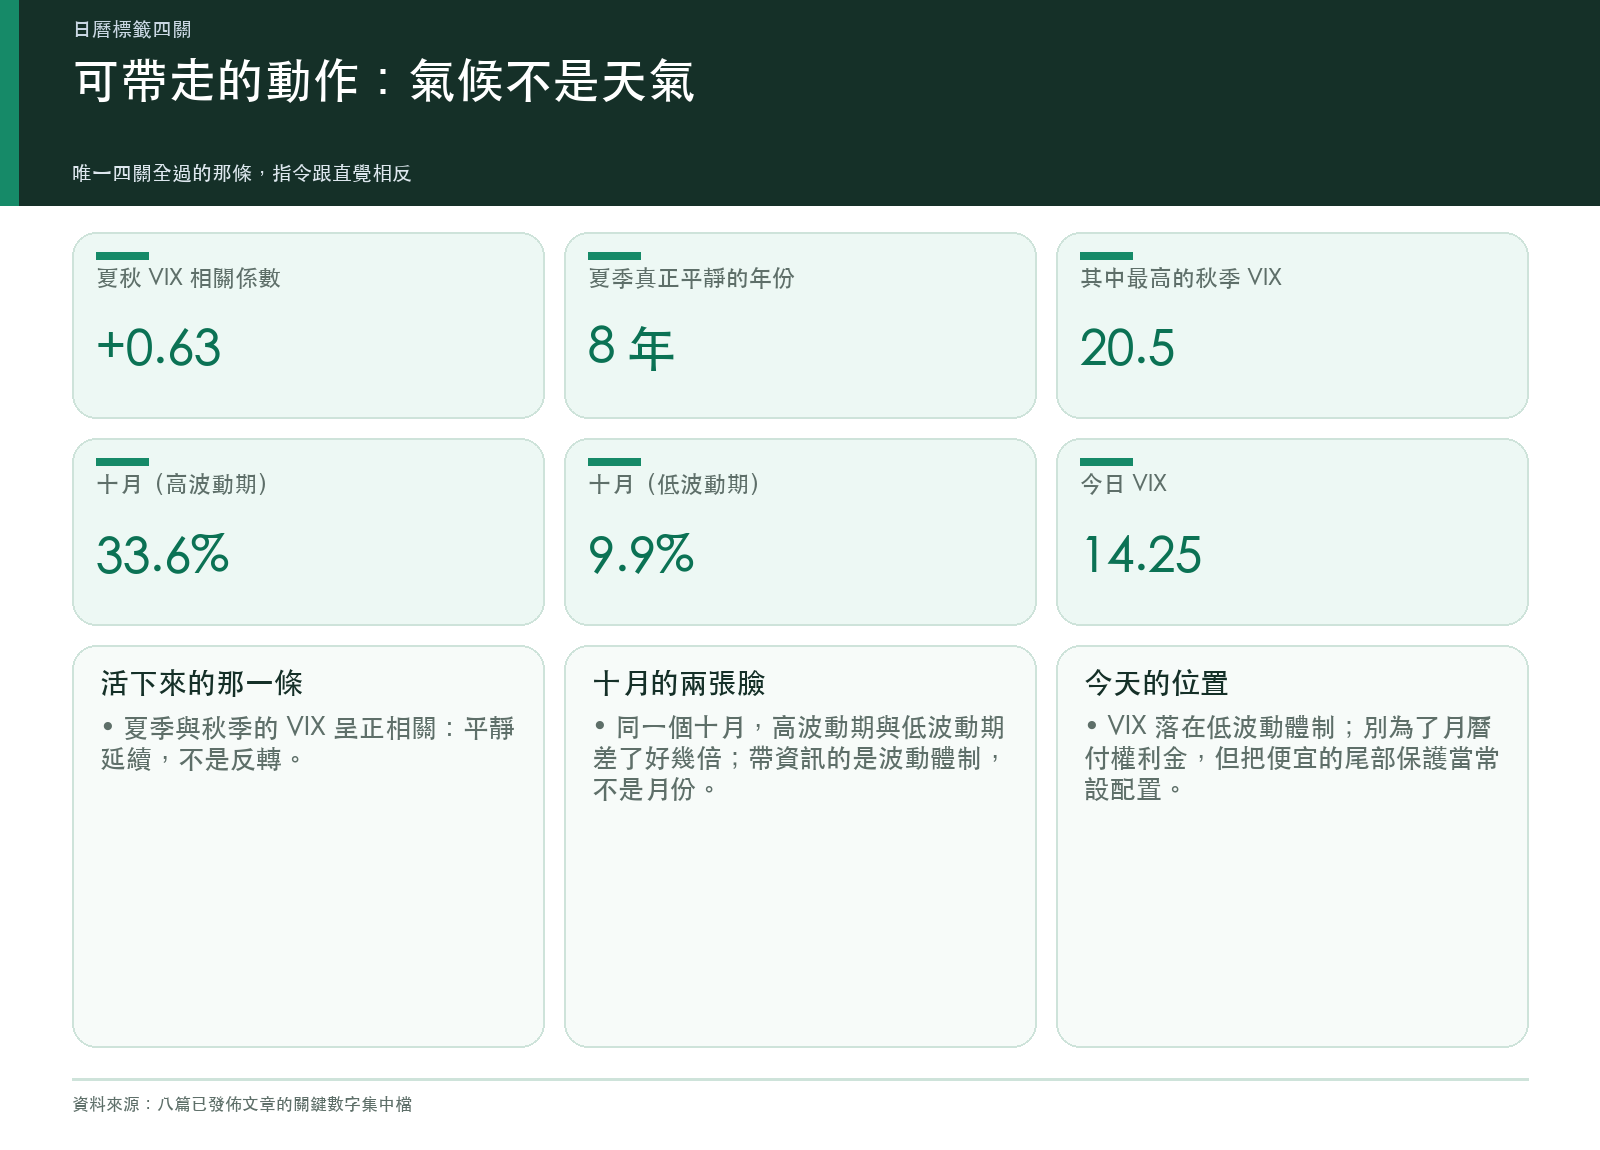Screen dimensions: 1600x1150
Task: Click the heading 活下來的那一條
Action: (202, 683)
